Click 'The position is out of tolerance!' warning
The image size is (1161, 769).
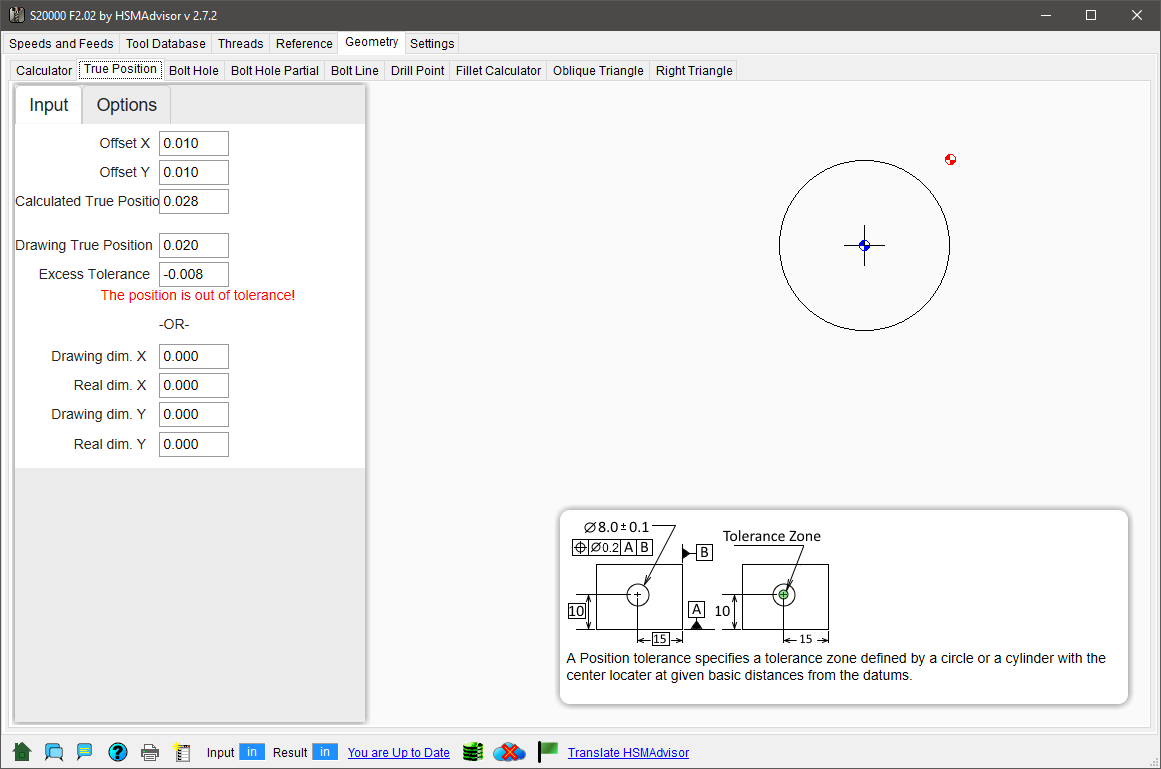tap(198, 295)
